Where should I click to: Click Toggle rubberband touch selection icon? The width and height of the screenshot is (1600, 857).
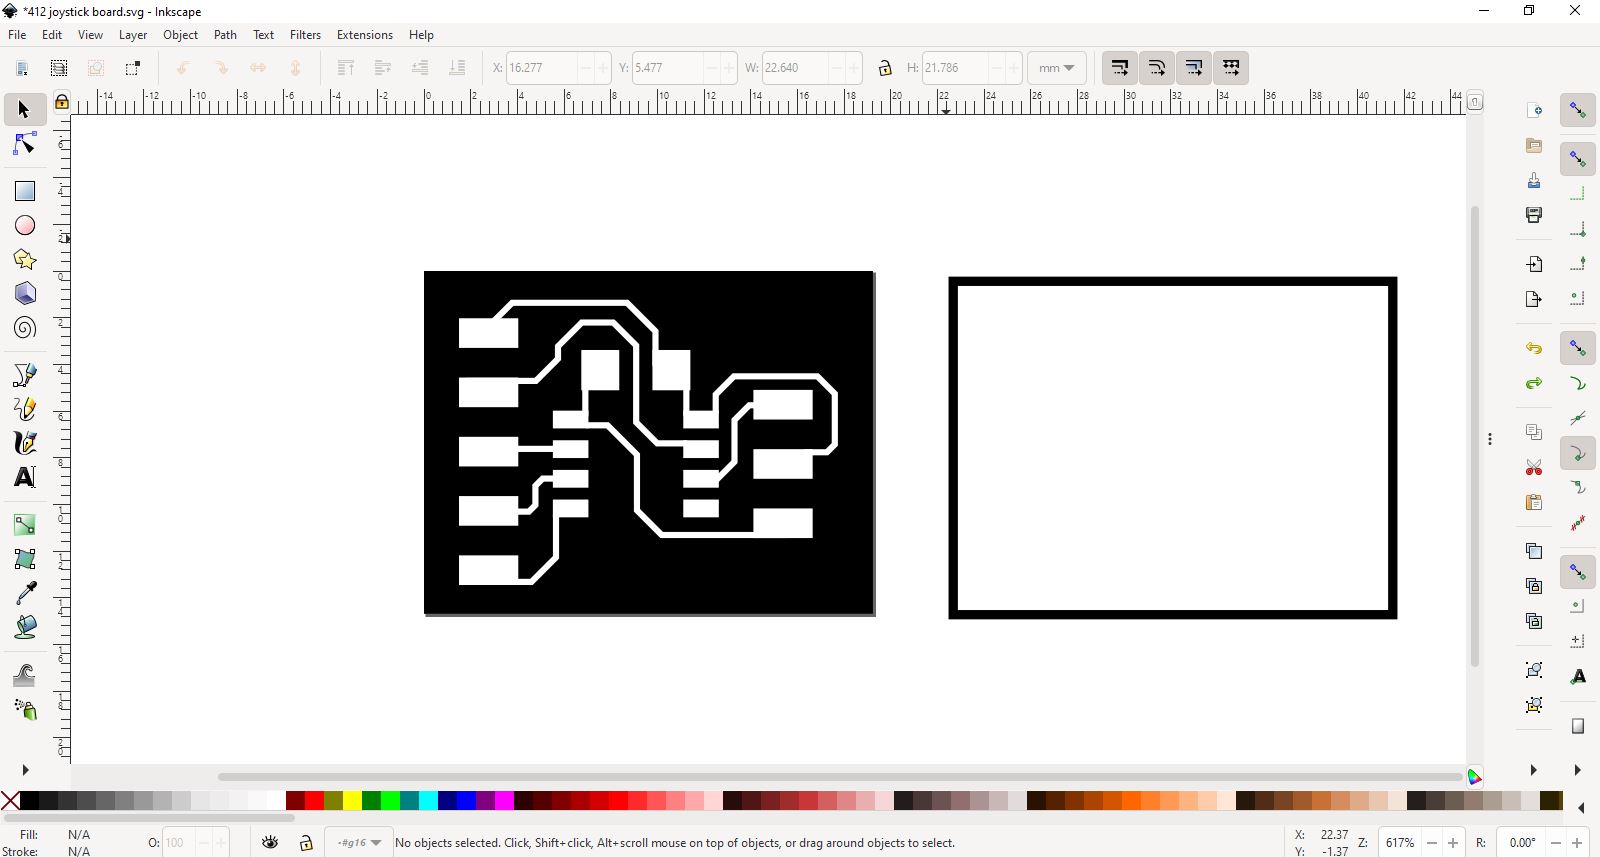point(133,68)
